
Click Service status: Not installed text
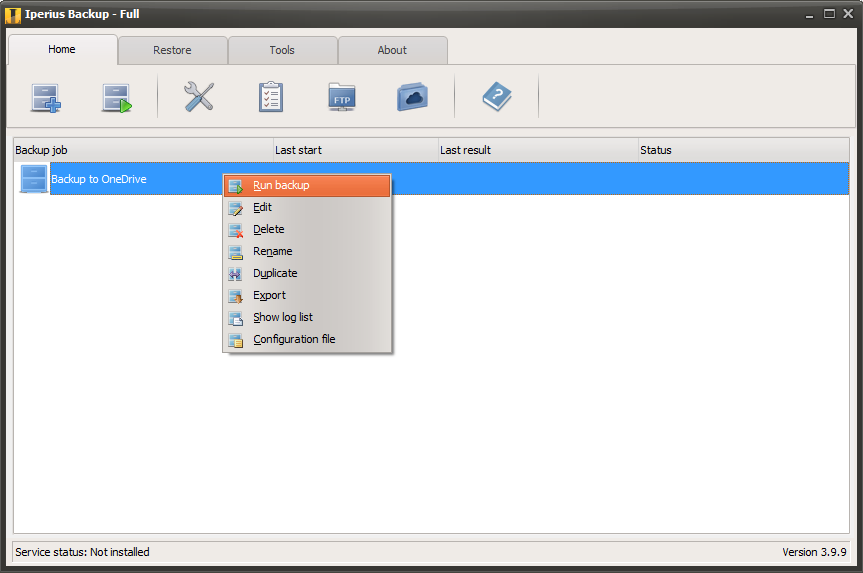click(x=83, y=552)
